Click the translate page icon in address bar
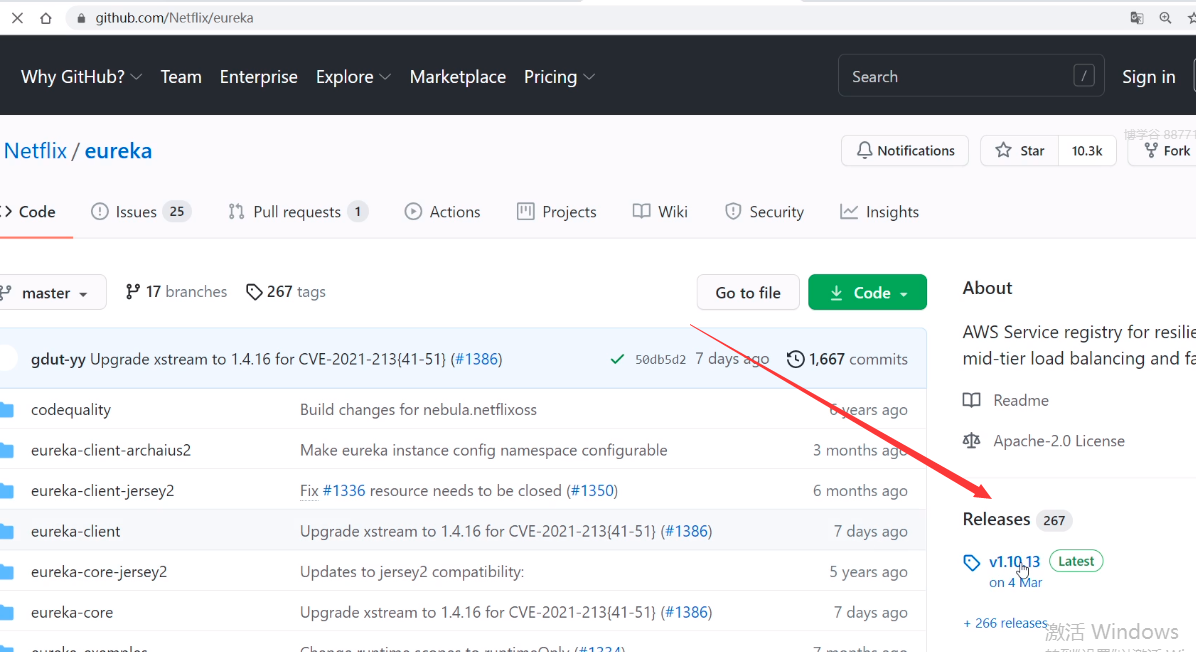Image resolution: width=1196 pixels, height=652 pixels. (1137, 18)
